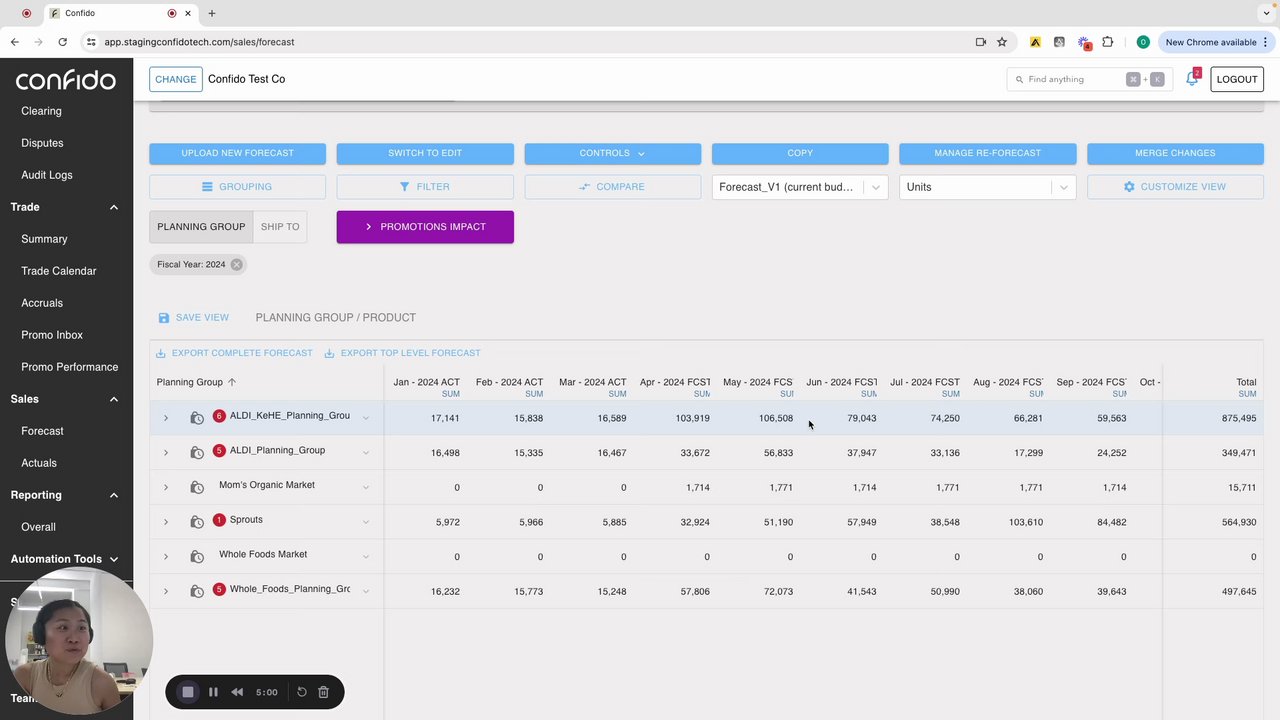Pause the screen recording
The image size is (1280, 720).
(213, 692)
